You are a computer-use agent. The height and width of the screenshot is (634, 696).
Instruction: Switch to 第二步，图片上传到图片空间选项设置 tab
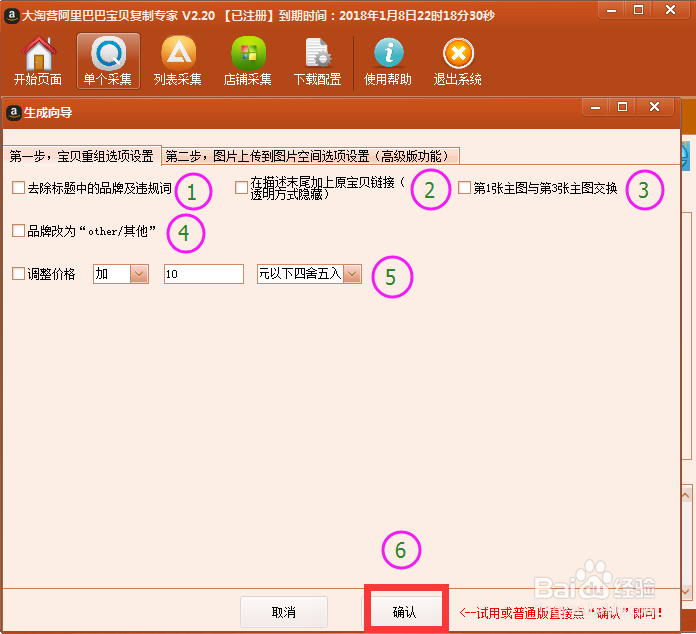point(311,156)
